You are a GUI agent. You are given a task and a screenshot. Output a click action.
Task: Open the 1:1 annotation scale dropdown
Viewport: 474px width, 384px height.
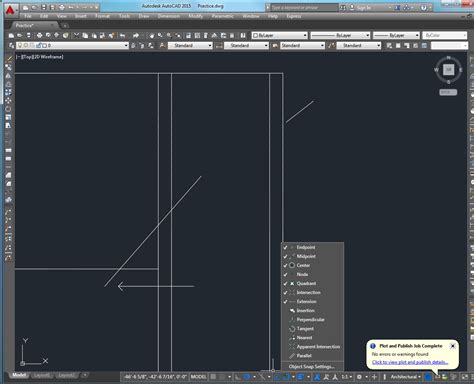click(347, 377)
